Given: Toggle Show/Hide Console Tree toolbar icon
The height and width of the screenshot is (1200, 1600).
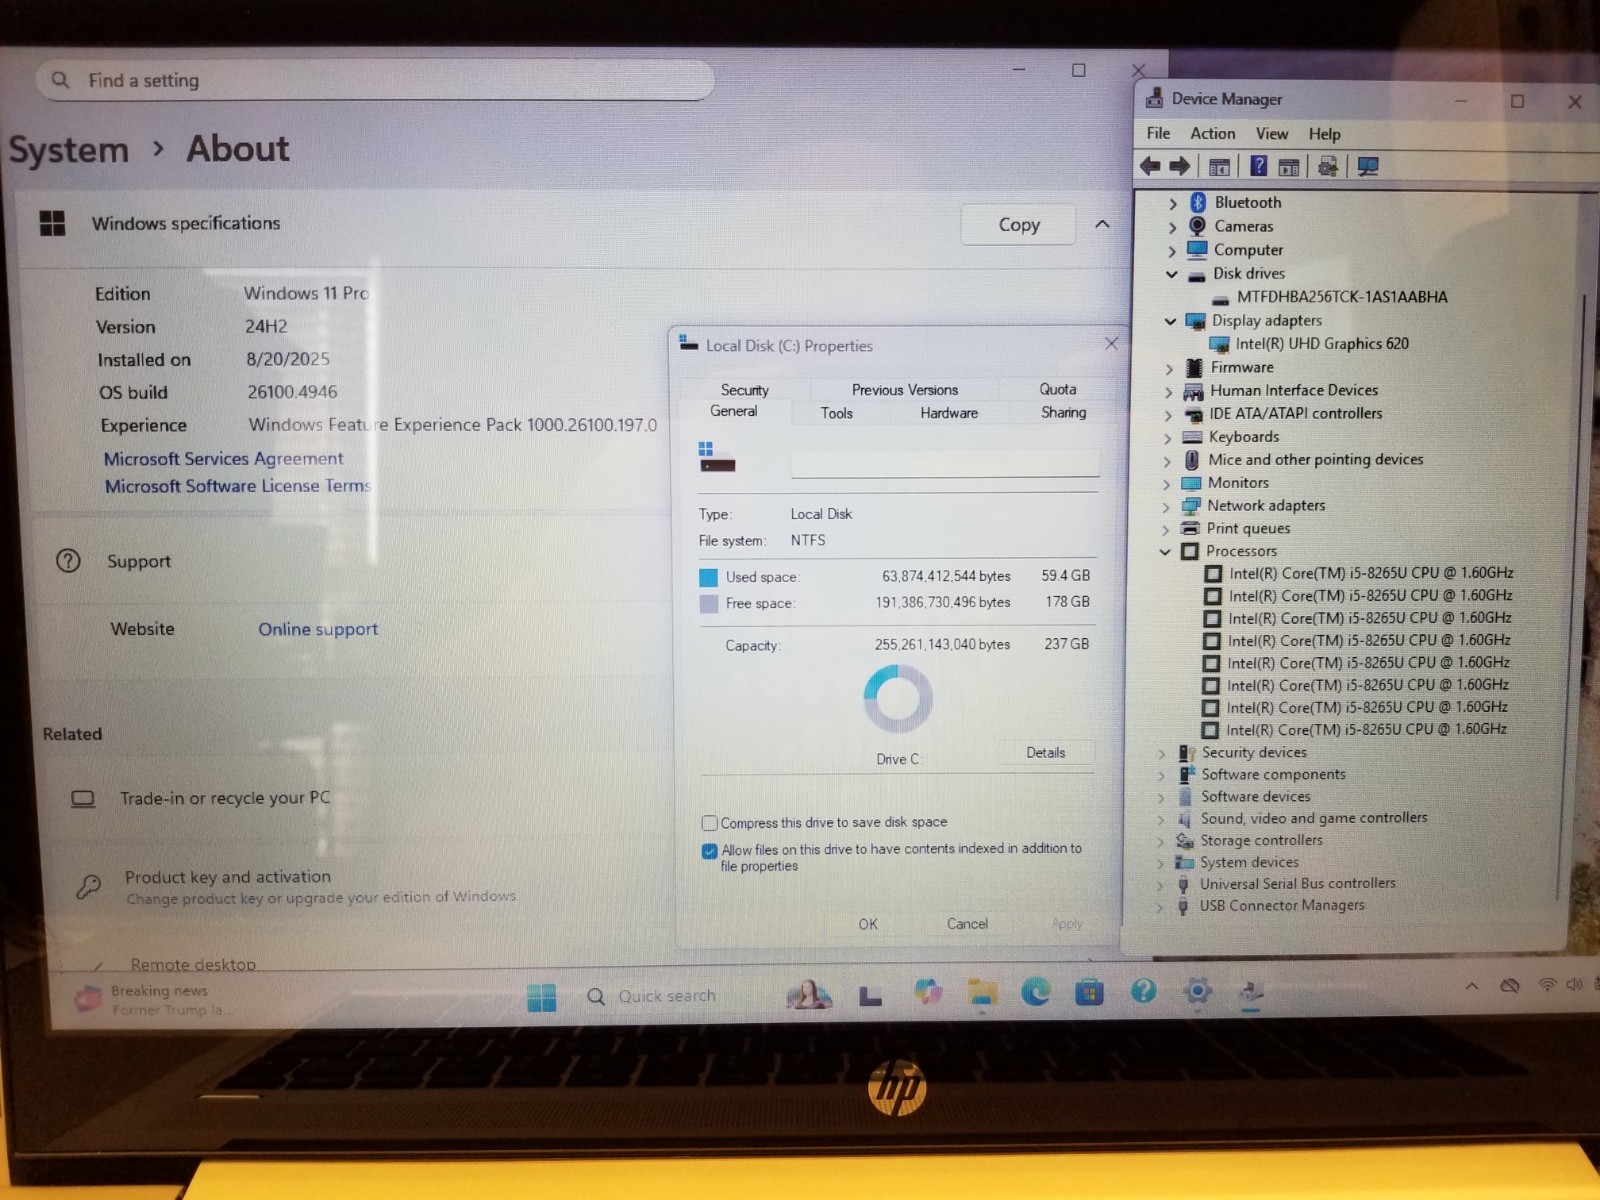Looking at the screenshot, I should pos(1219,167).
